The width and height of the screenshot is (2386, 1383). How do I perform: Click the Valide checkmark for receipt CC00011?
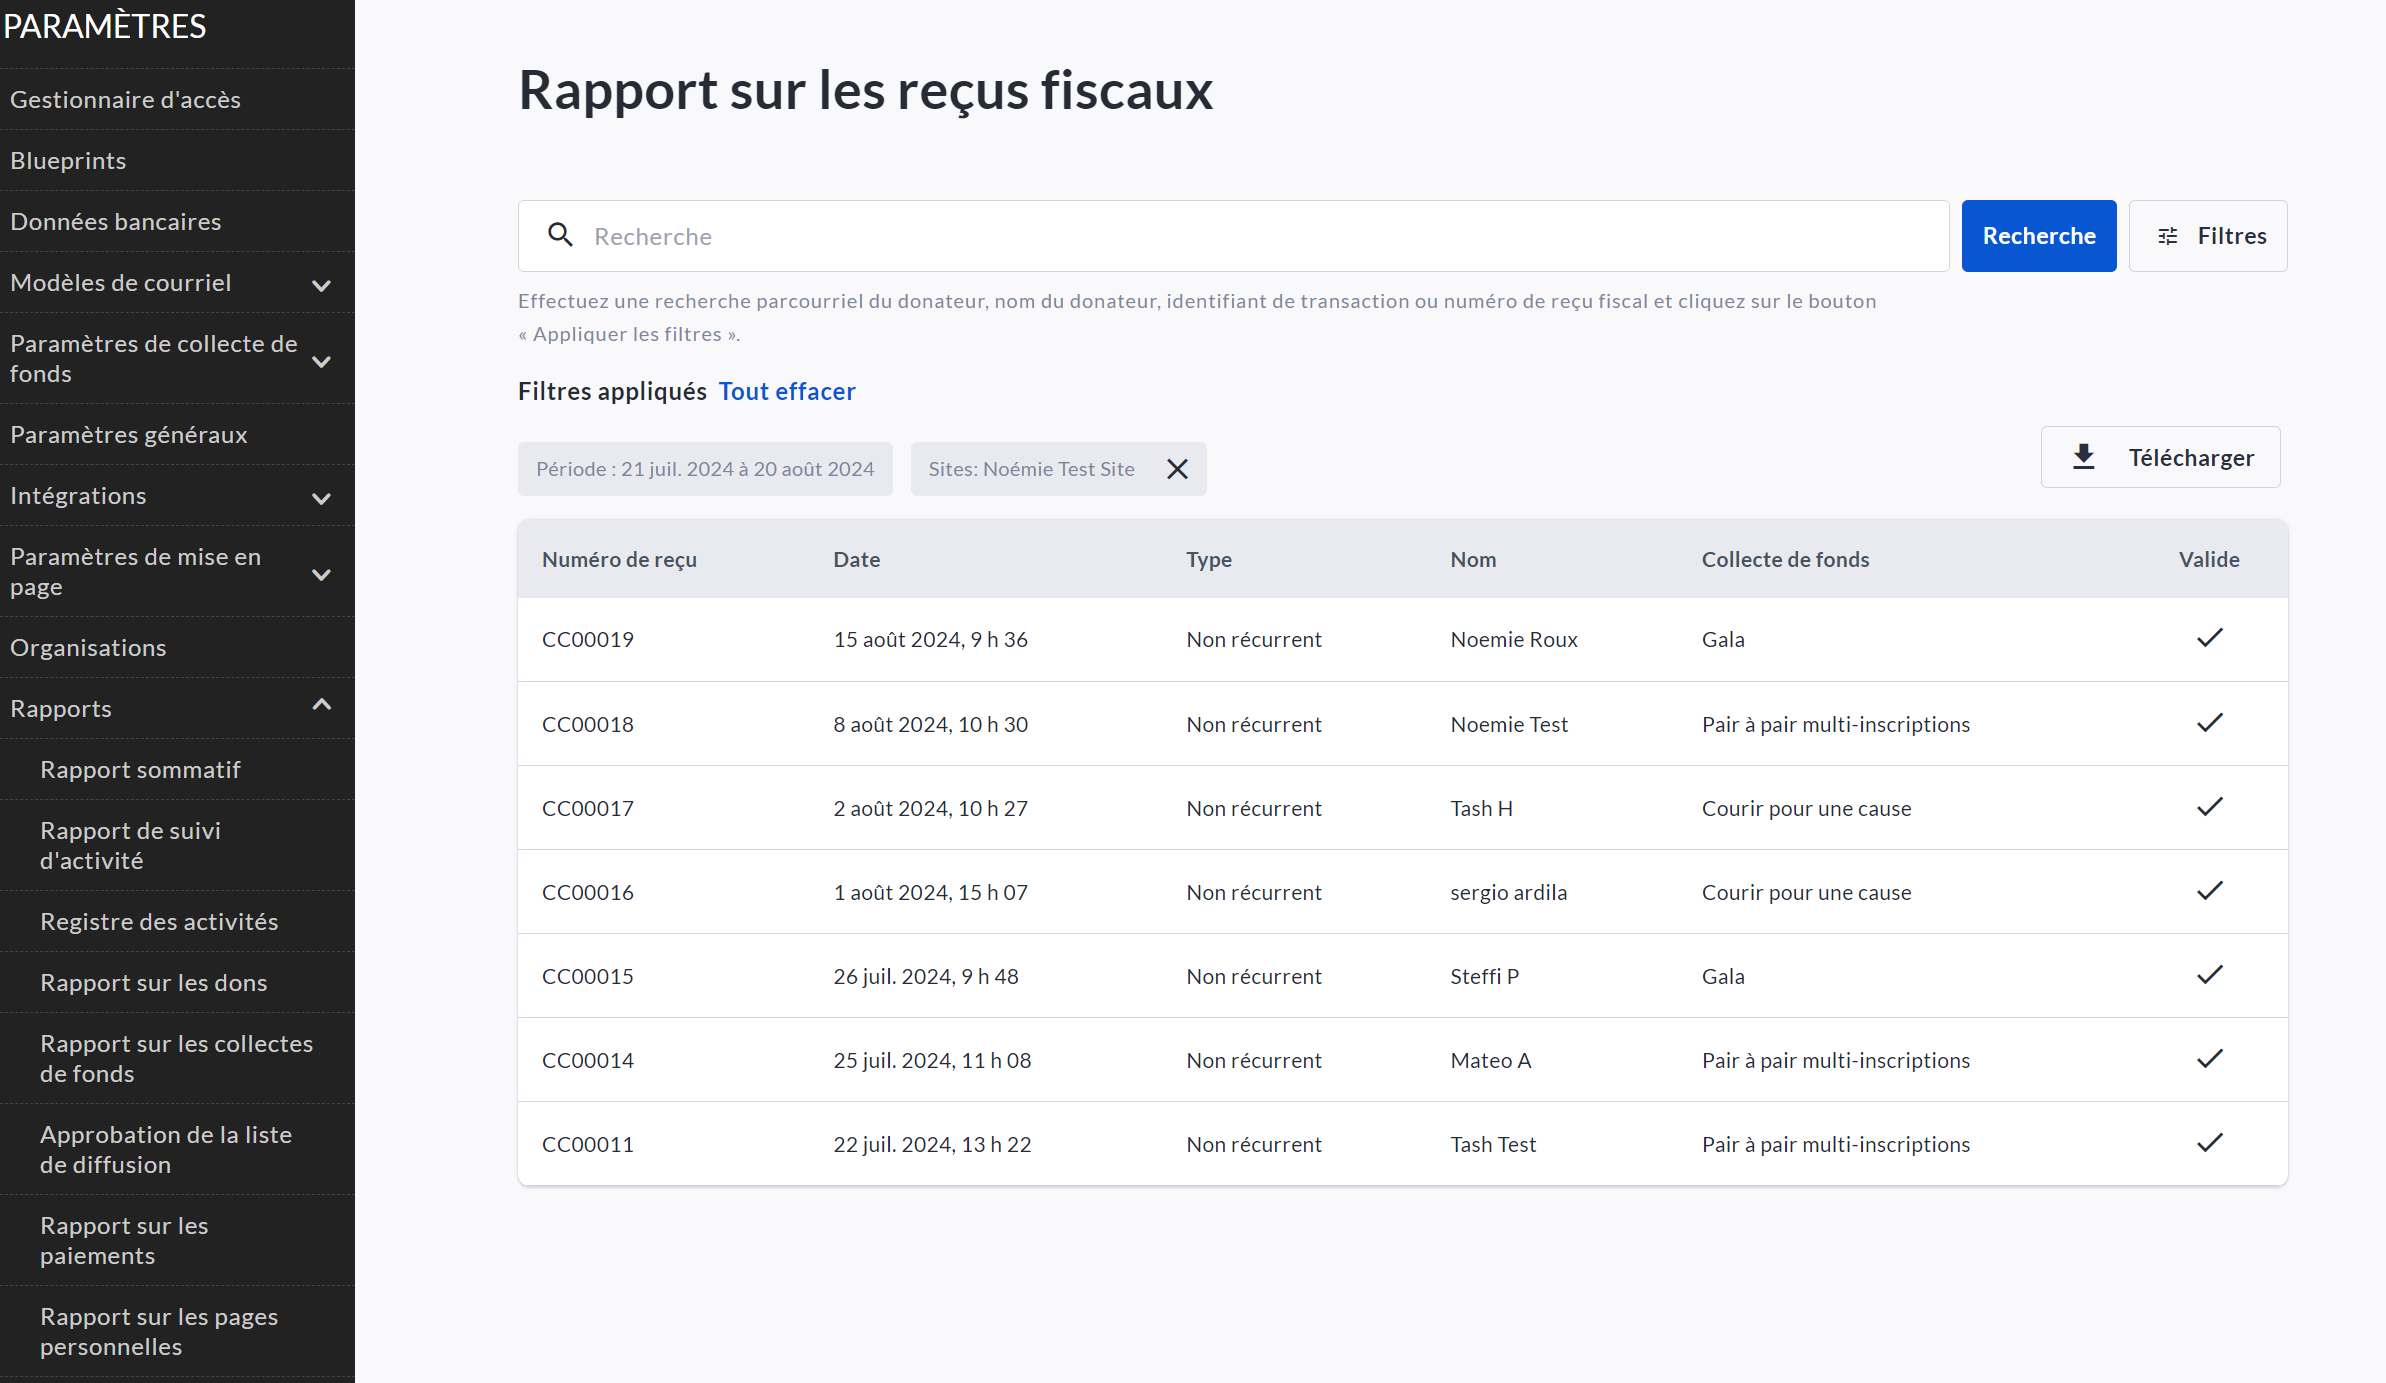pos(2209,1143)
